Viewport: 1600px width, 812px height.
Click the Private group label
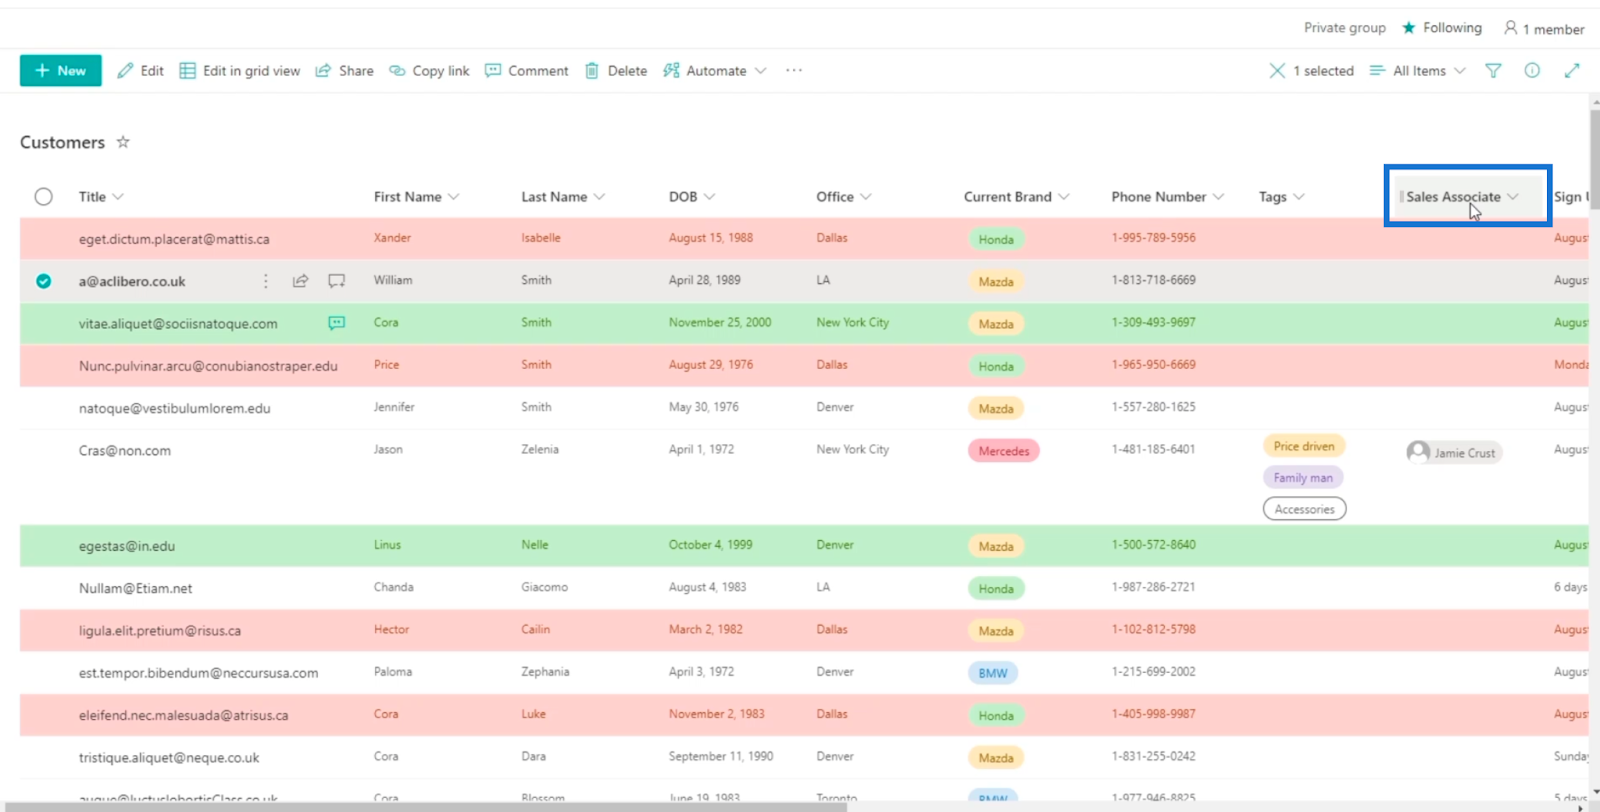[x=1345, y=28]
